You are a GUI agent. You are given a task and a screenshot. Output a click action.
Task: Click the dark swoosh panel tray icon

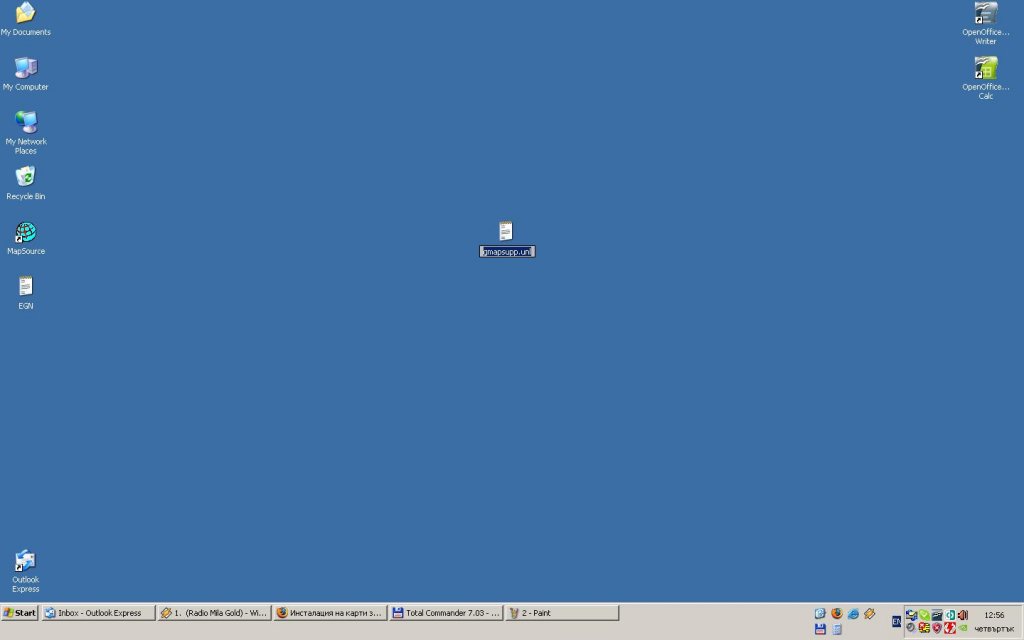(936, 615)
